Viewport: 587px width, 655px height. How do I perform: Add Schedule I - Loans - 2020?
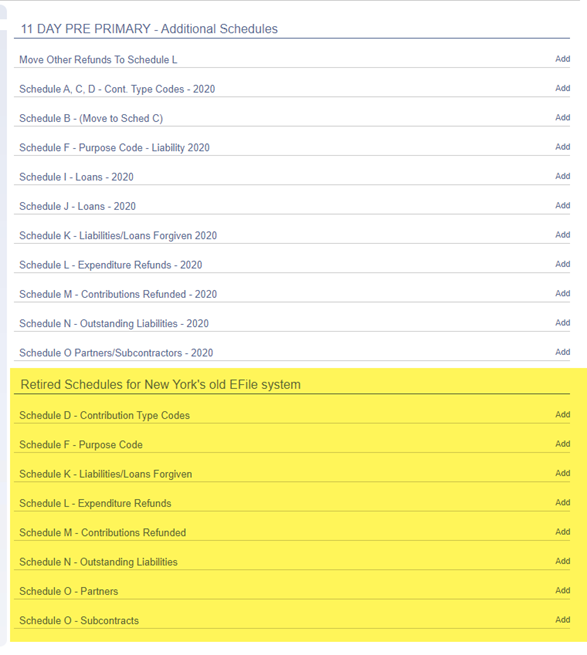[x=562, y=176]
